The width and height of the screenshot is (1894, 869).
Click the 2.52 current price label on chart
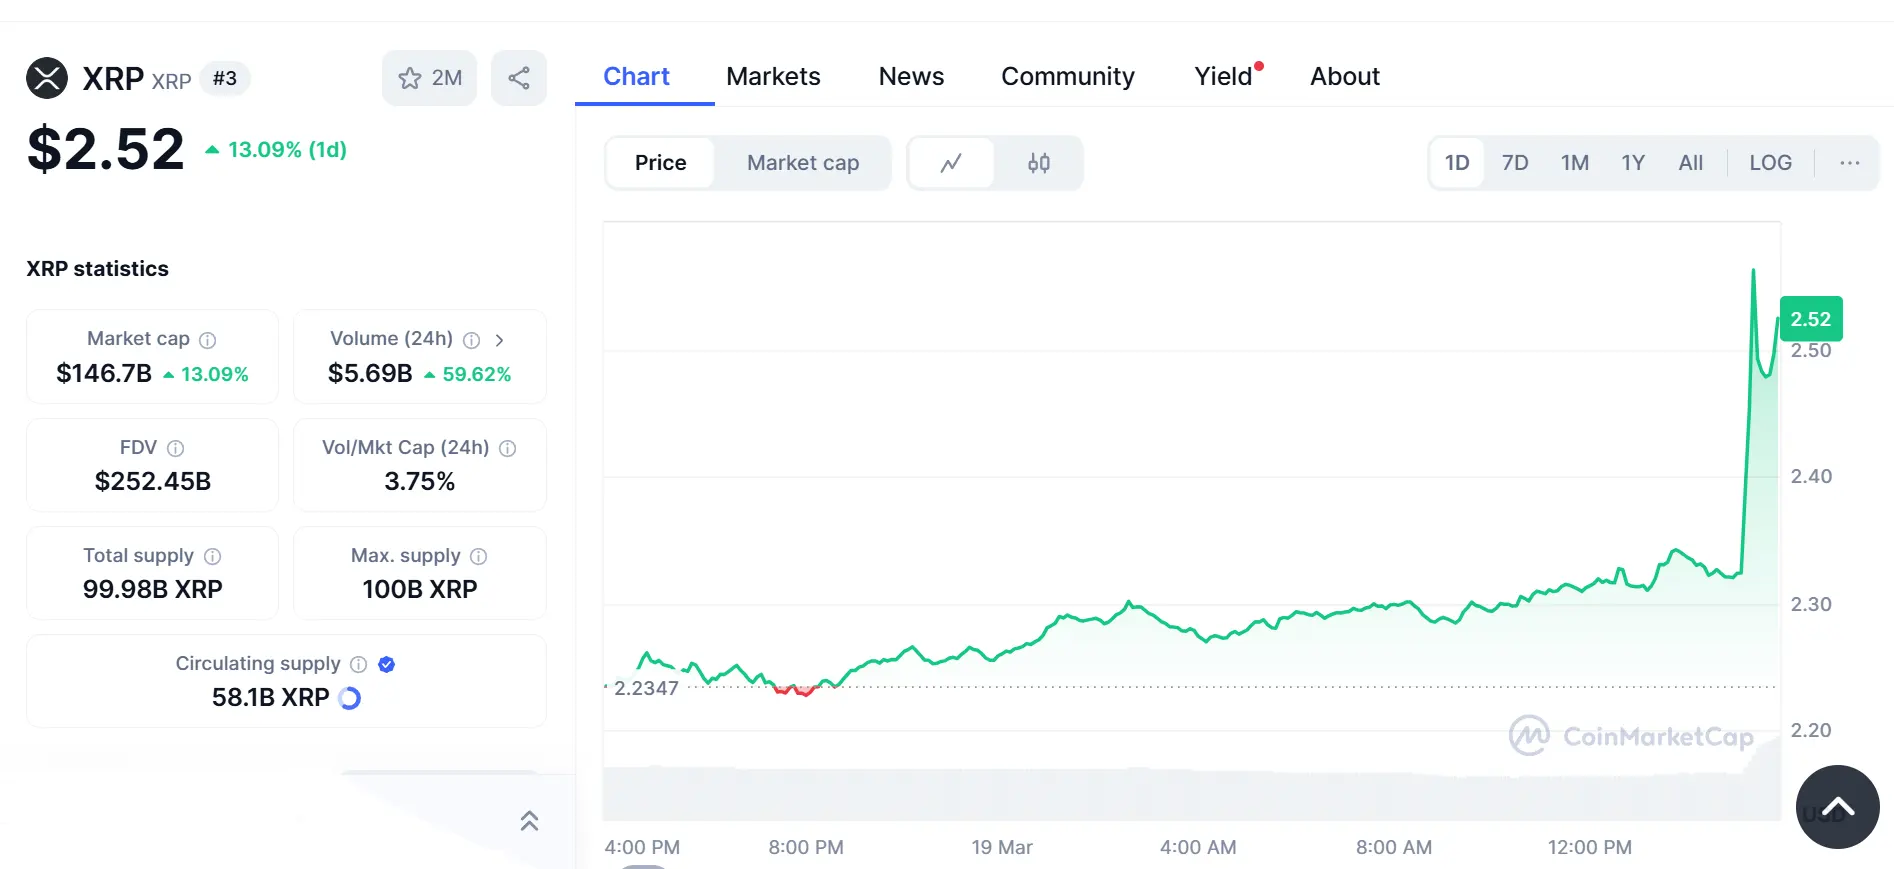pyautogui.click(x=1811, y=319)
